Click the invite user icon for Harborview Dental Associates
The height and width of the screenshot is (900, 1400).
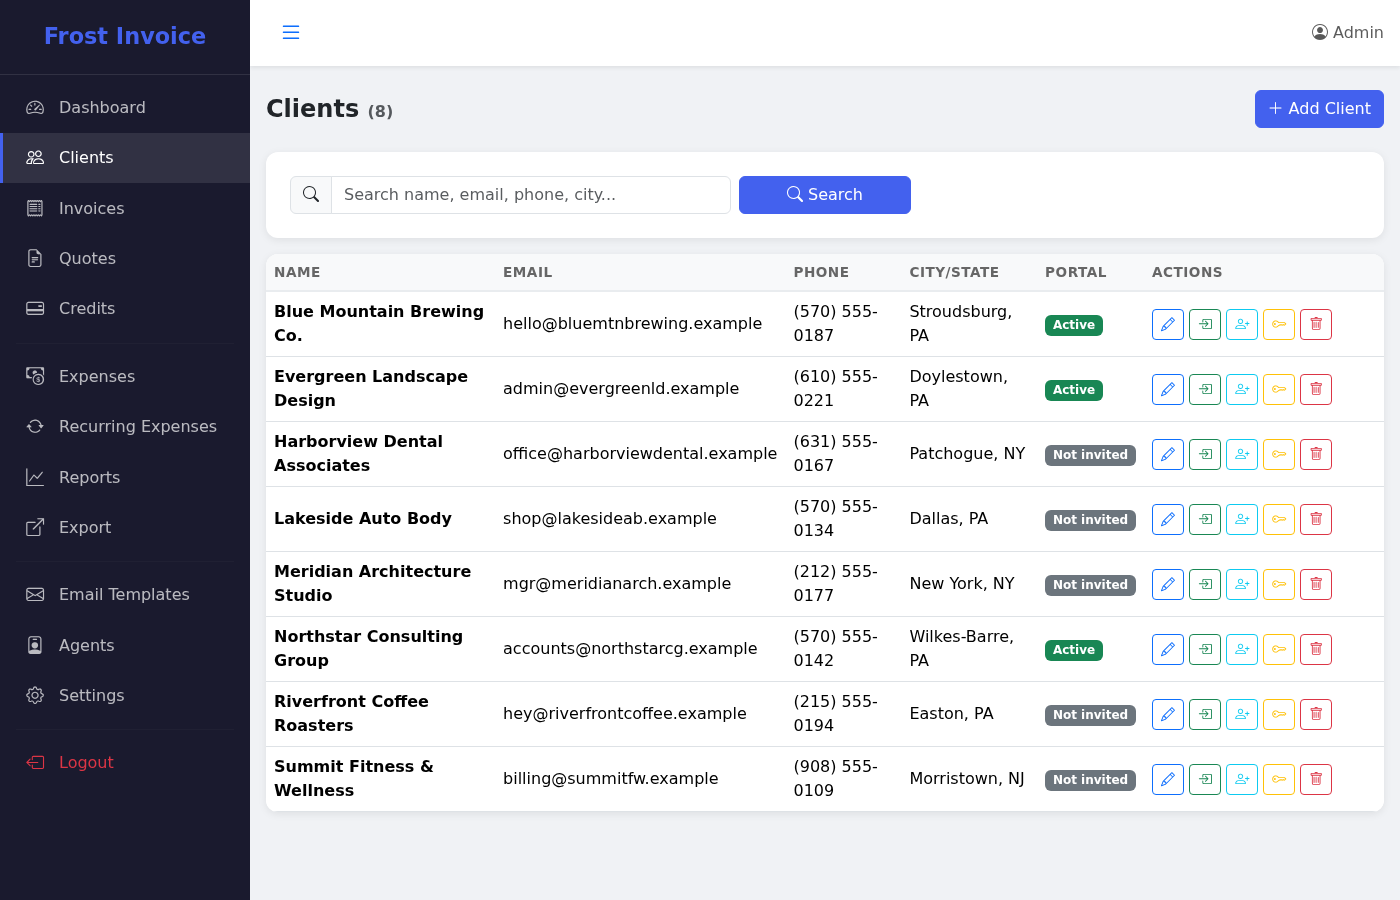tap(1242, 454)
